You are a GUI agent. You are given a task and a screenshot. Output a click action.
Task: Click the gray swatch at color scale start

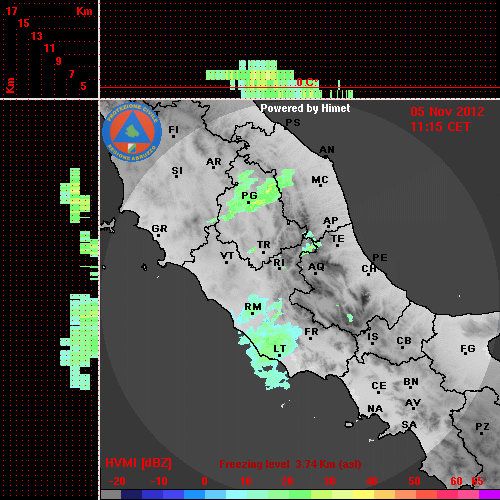(111, 495)
